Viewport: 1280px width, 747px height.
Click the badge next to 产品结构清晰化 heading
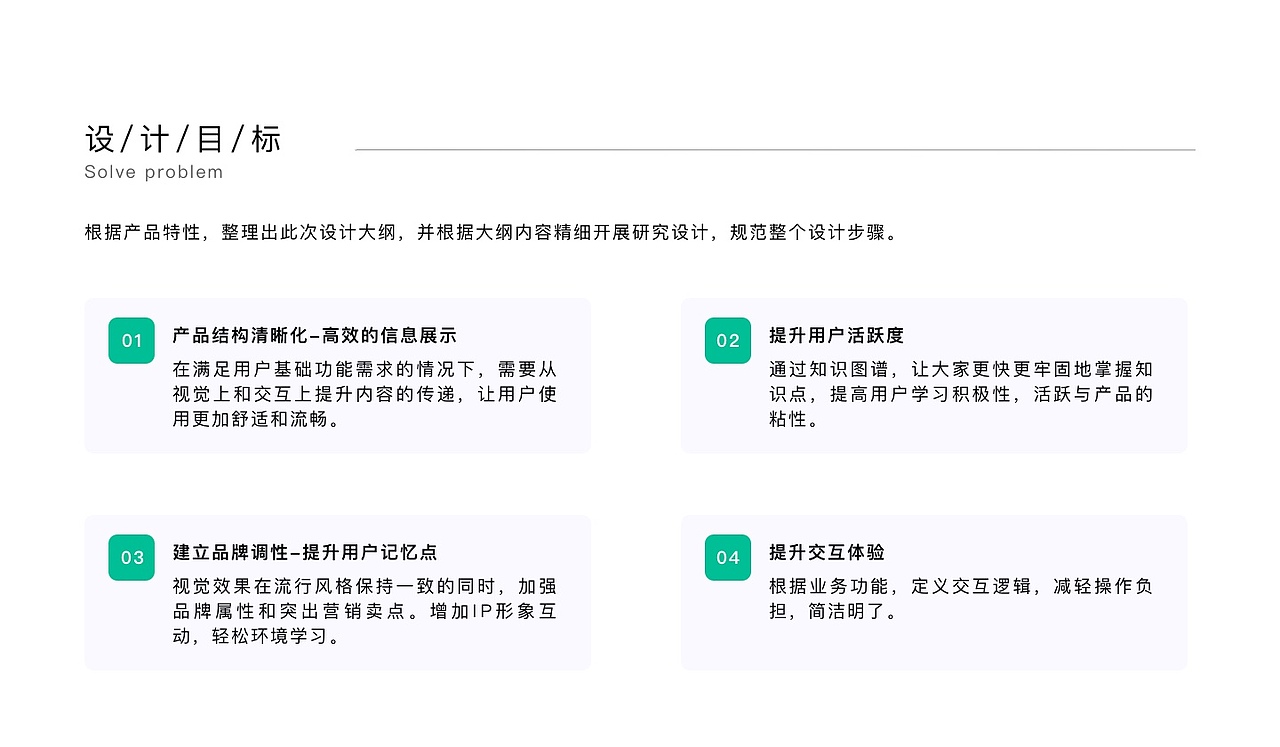point(130,340)
